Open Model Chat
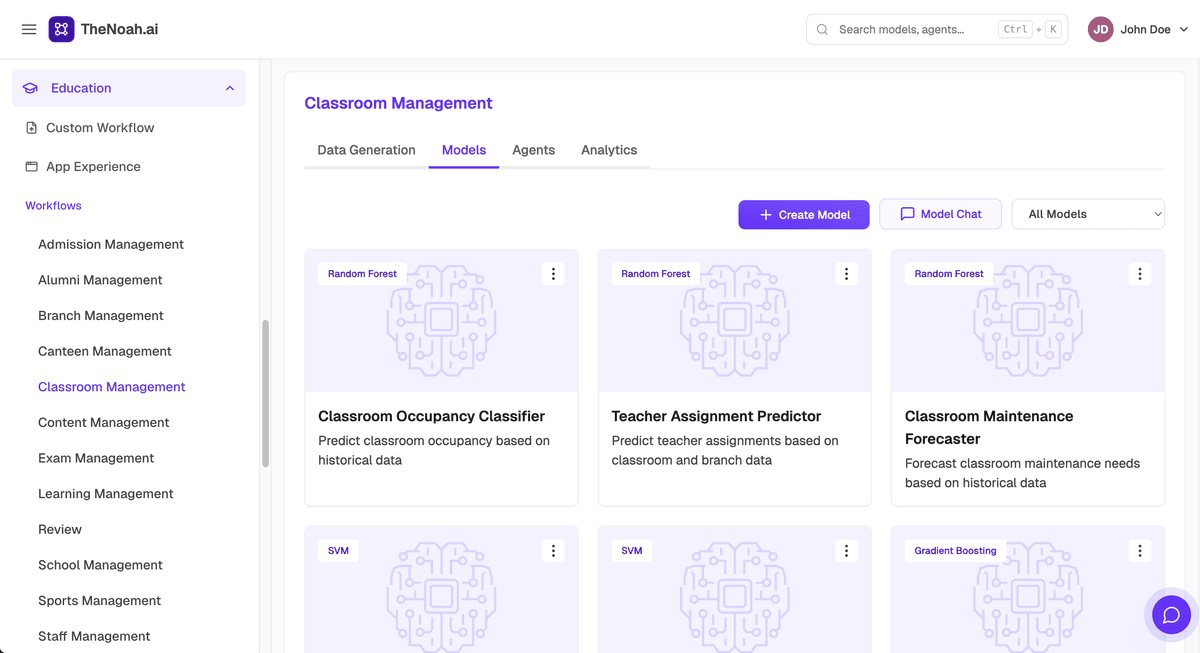This screenshot has width=1200, height=653. pyautogui.click(x=940, y=214)
